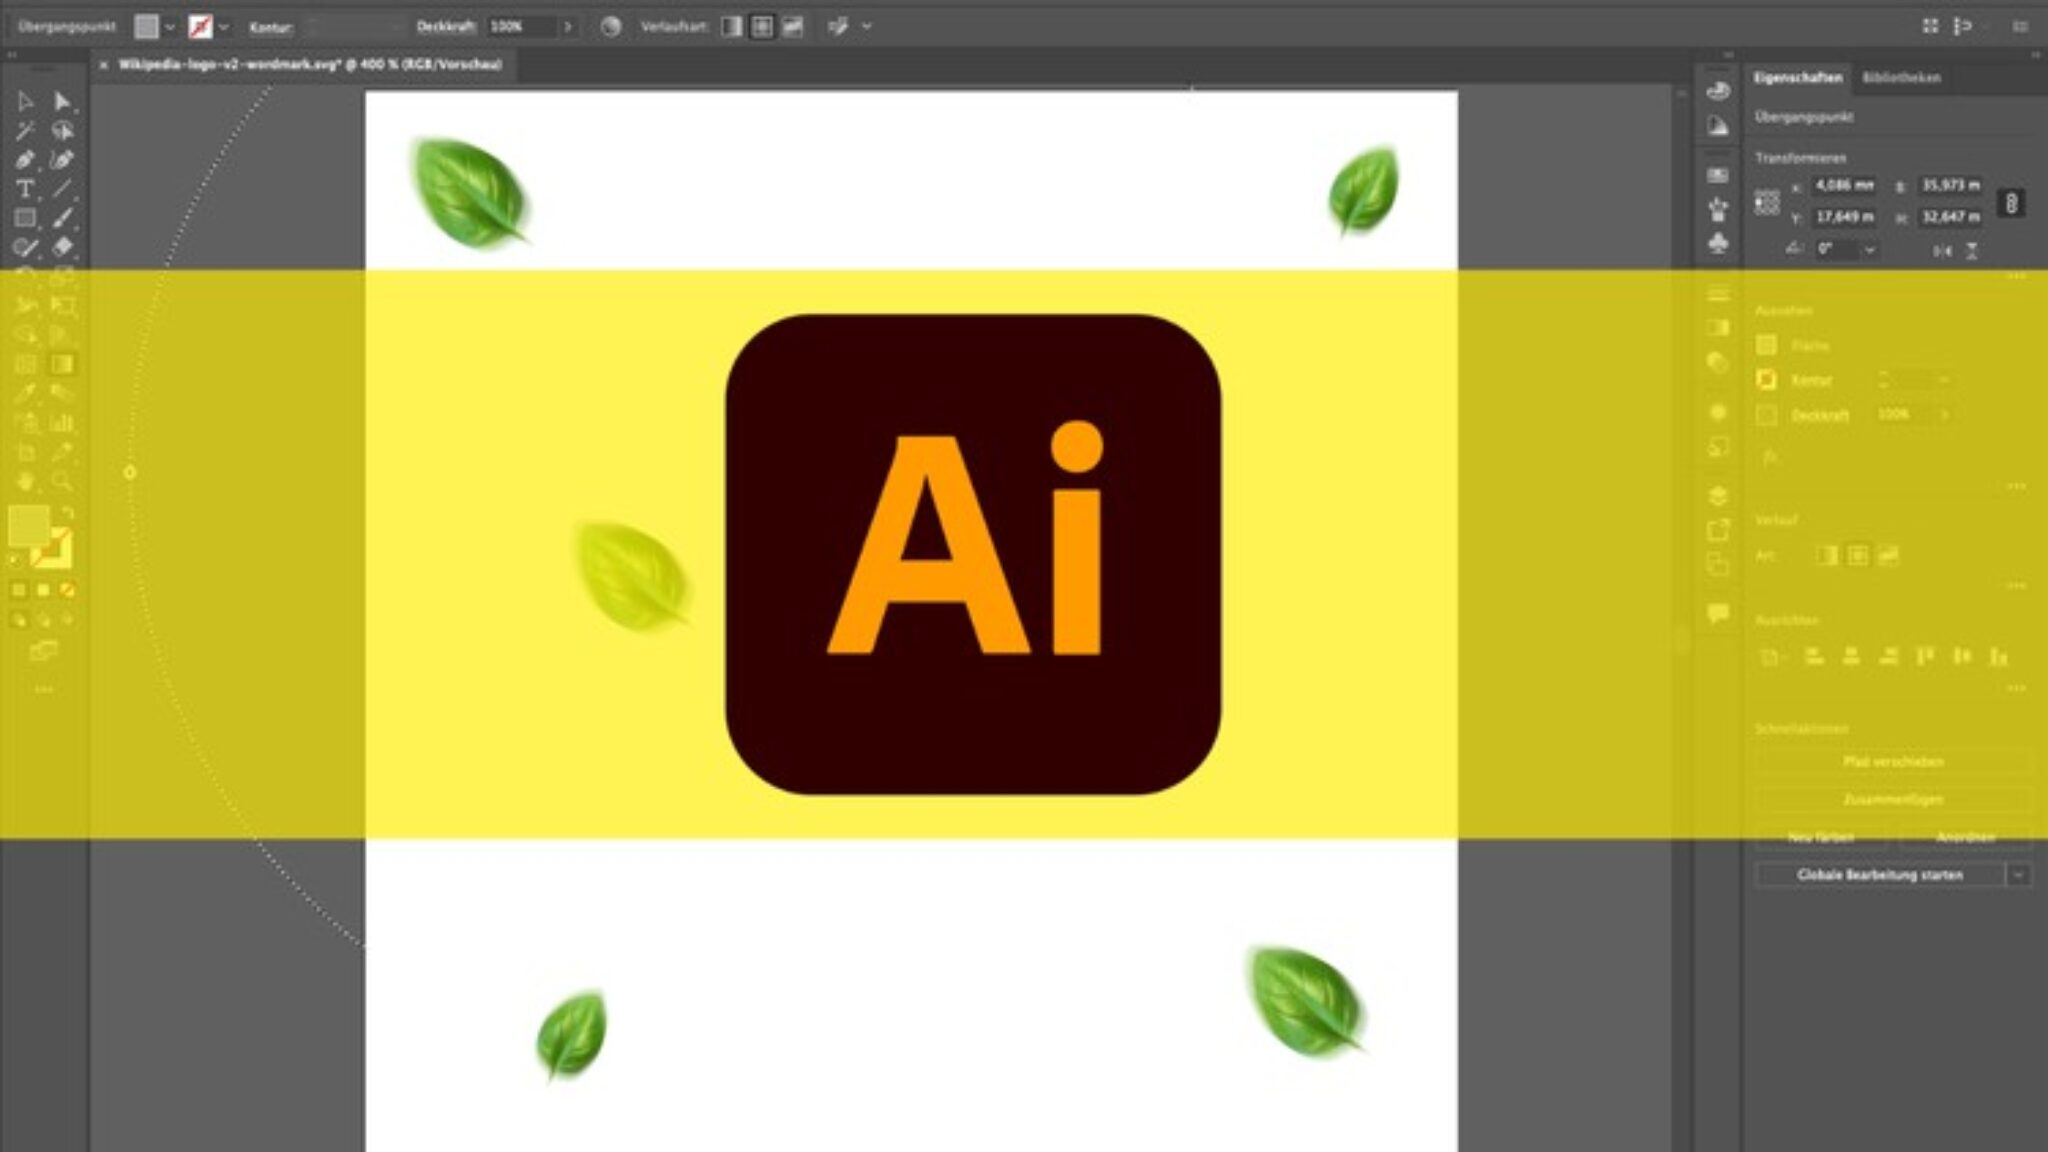
Task: Open the fill color swatch in the options bar
Action: [148, 27]
